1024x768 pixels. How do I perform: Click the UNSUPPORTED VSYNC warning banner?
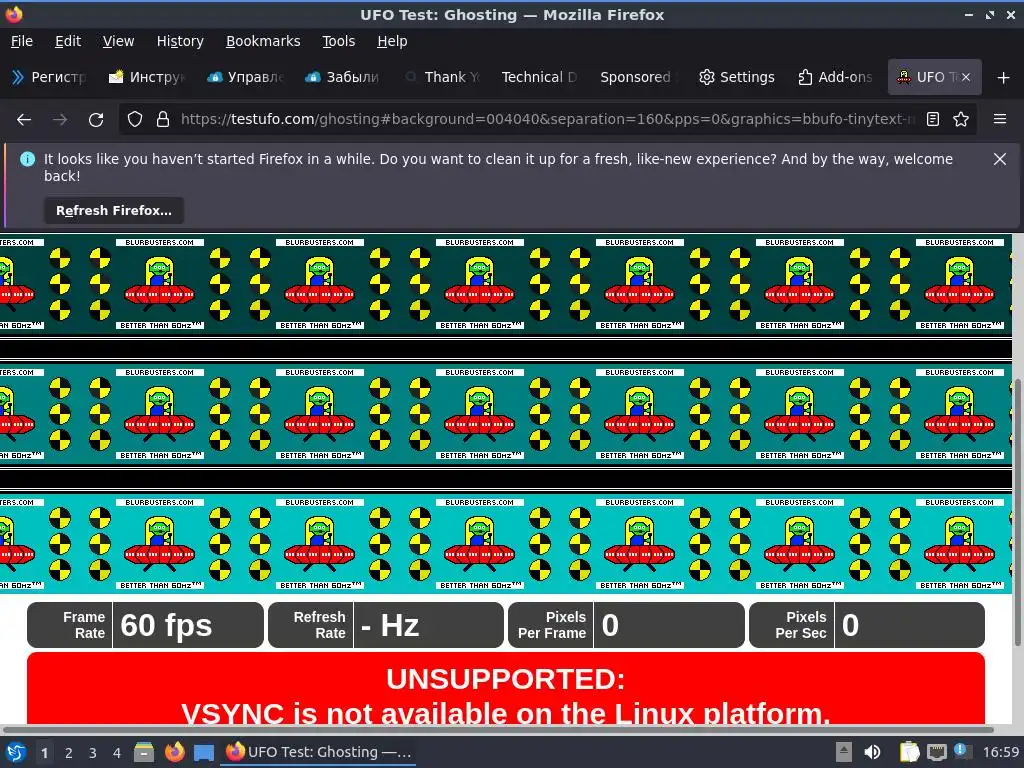[505, 688]
